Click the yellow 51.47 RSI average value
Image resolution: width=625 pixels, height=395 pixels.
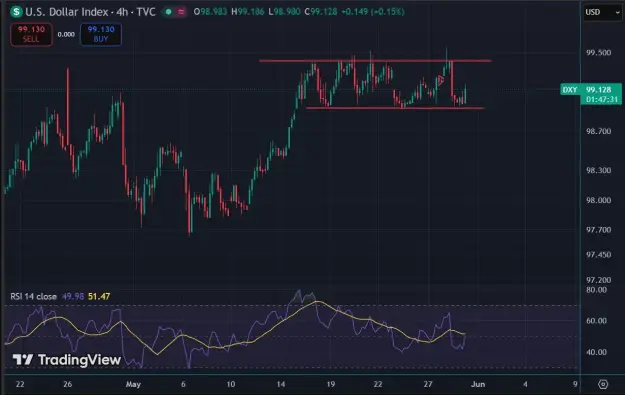coord(99,297)
